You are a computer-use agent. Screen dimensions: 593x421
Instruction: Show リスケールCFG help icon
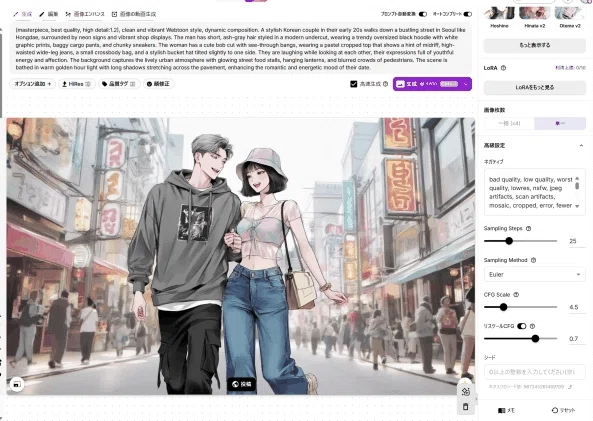click(532, 326)
